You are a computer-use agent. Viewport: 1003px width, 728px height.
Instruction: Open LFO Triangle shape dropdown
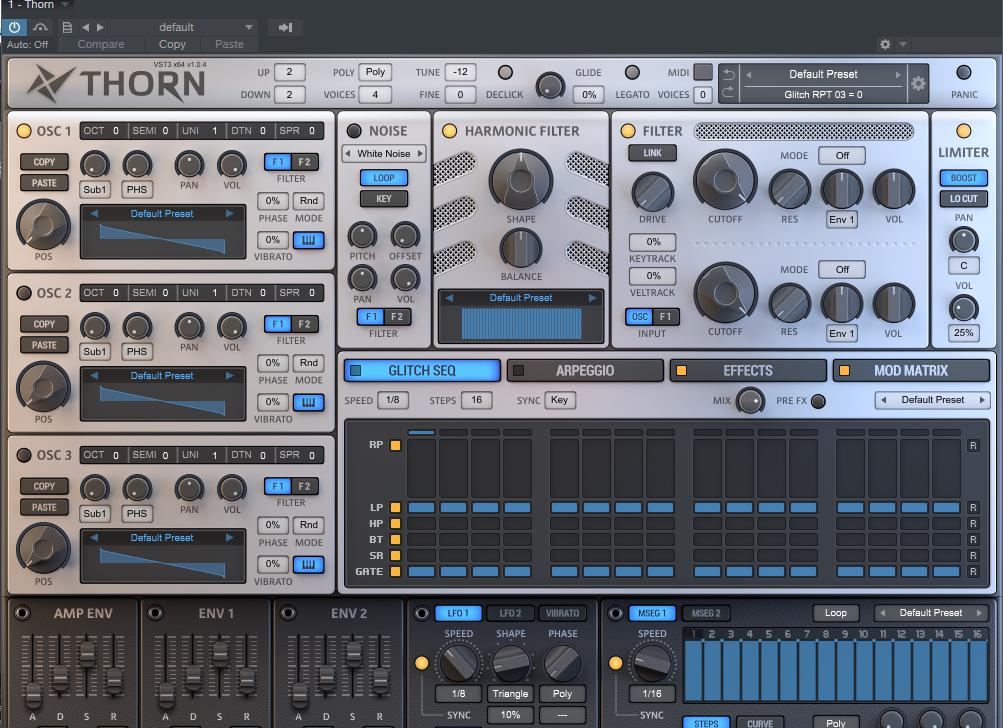coord(510,693)
